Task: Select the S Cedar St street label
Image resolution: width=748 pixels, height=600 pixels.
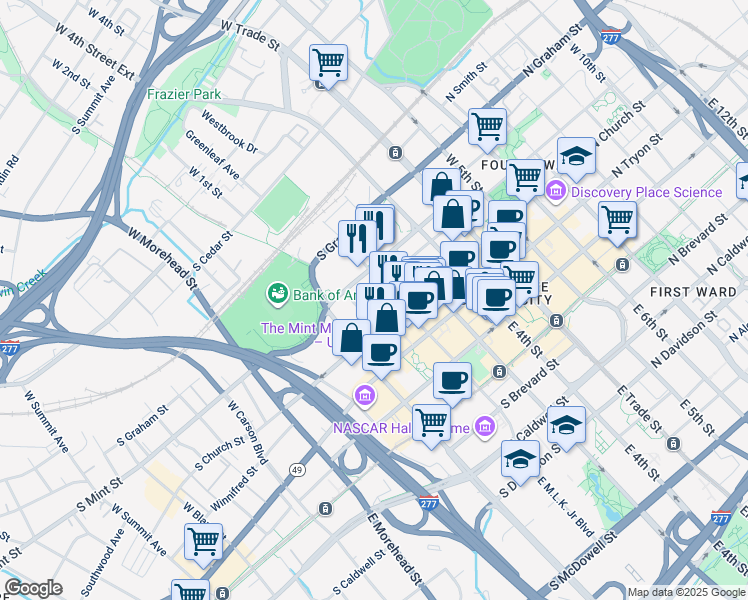Action: [213, 251]
